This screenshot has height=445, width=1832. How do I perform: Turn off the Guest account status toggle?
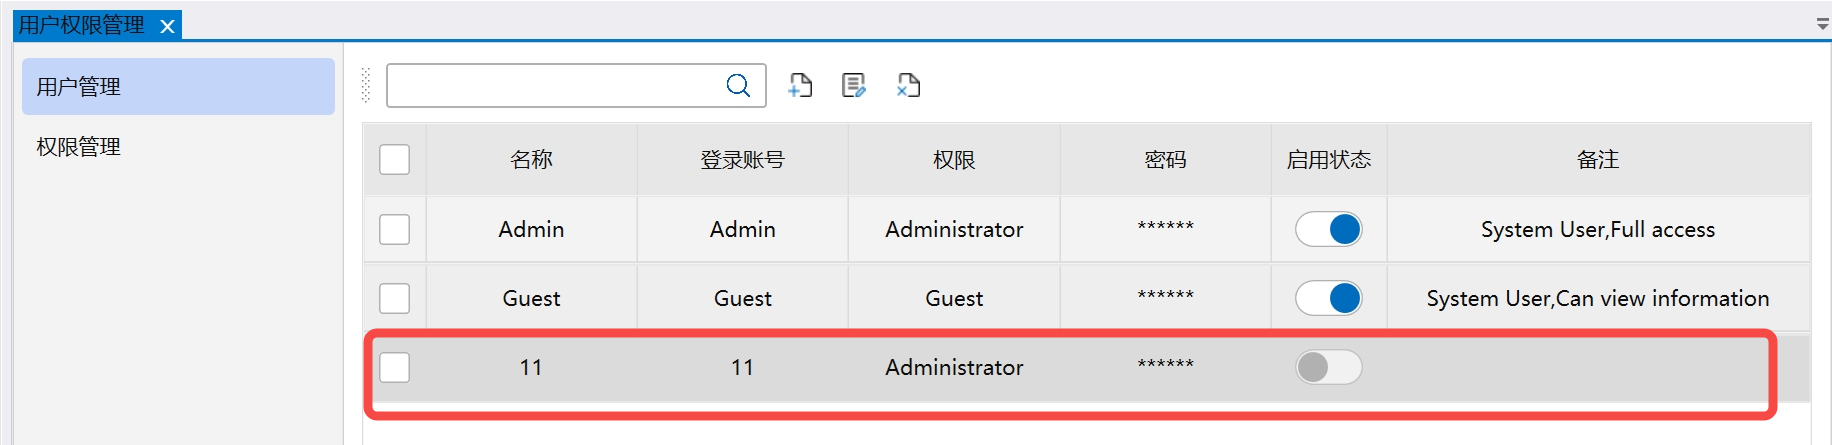pyautogui.click(x=1328, y=298)
